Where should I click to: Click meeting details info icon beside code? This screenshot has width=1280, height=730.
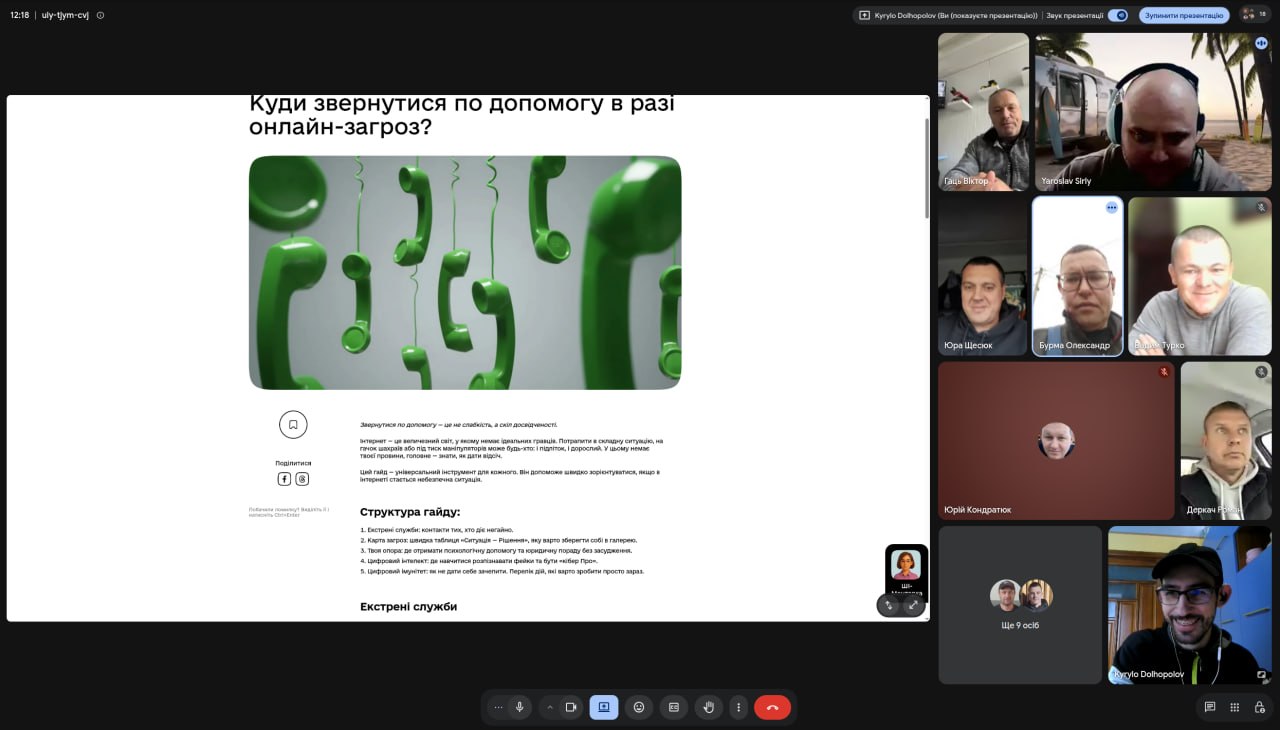(x=100, y=15)
